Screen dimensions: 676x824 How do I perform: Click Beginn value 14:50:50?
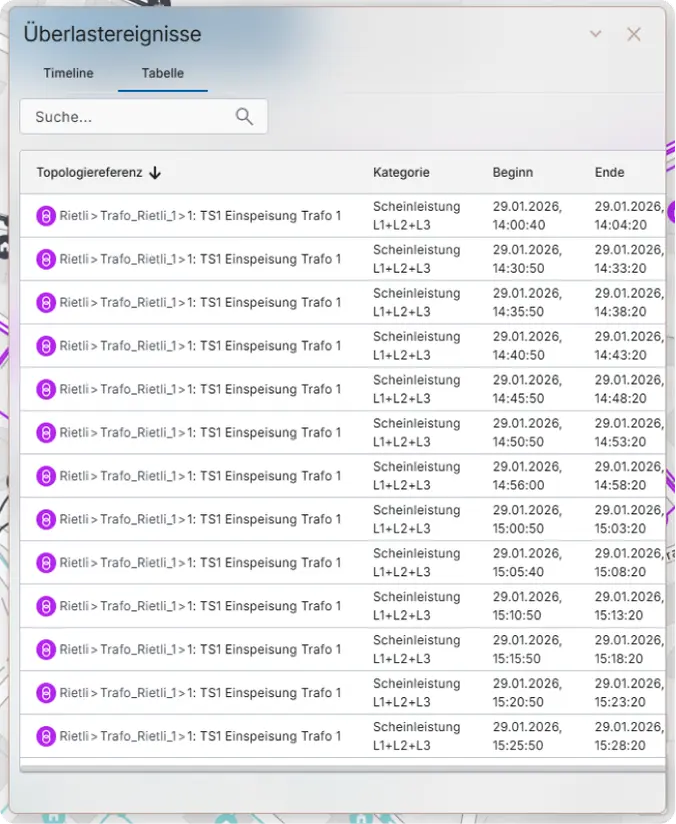click(x=527, y=432)
